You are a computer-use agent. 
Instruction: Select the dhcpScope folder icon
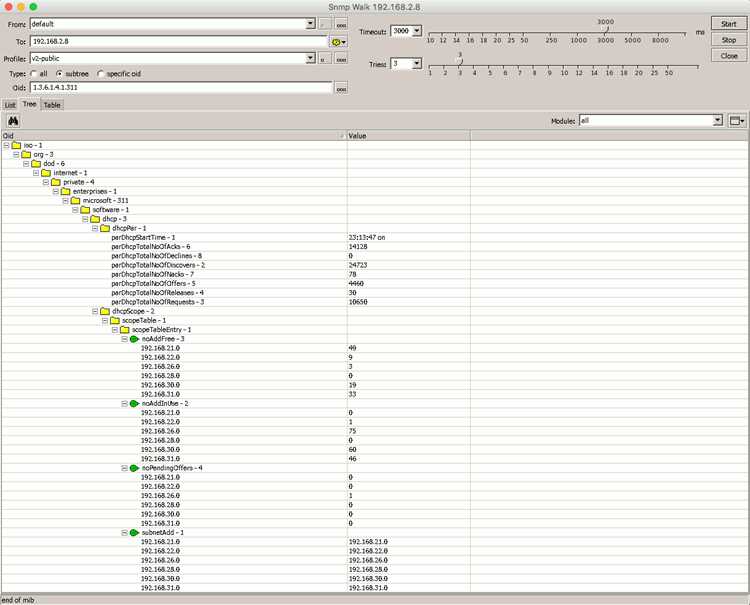coord(105,311)
